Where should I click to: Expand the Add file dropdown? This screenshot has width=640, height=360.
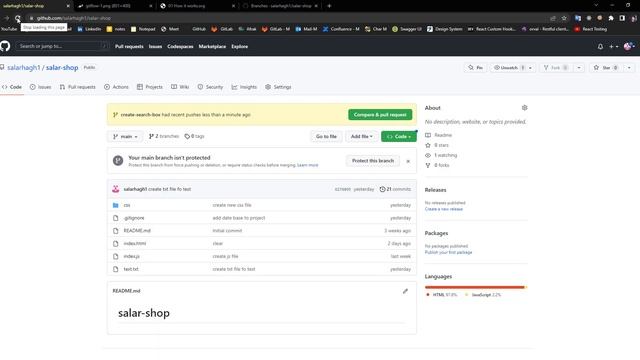coord(362,136)
